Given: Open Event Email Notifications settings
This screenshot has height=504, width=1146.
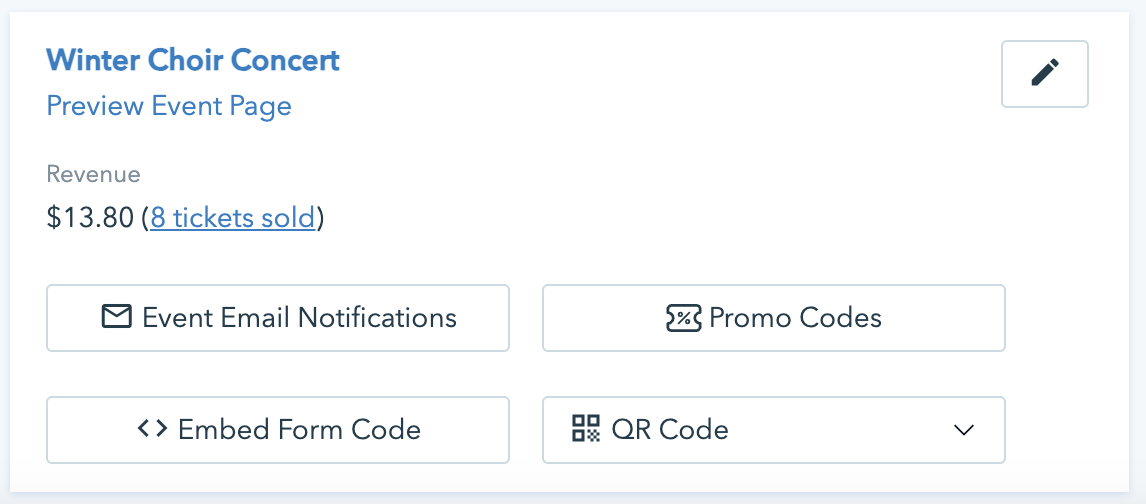Looking at the screenshot, I should pos(278,318).
